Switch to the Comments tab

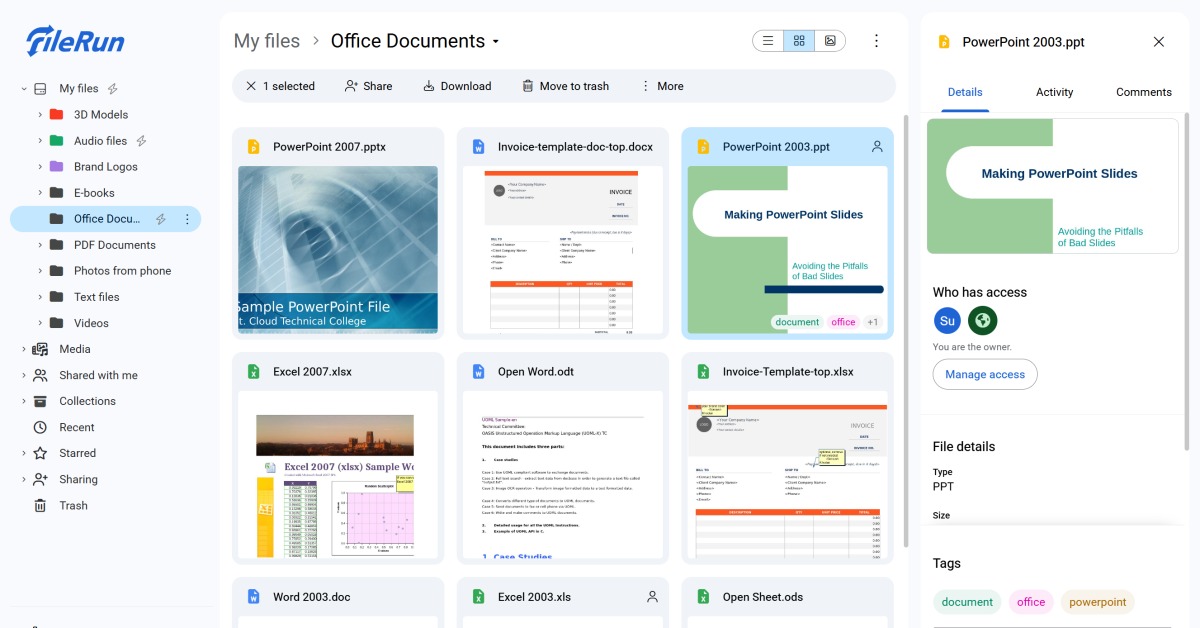1144,92
